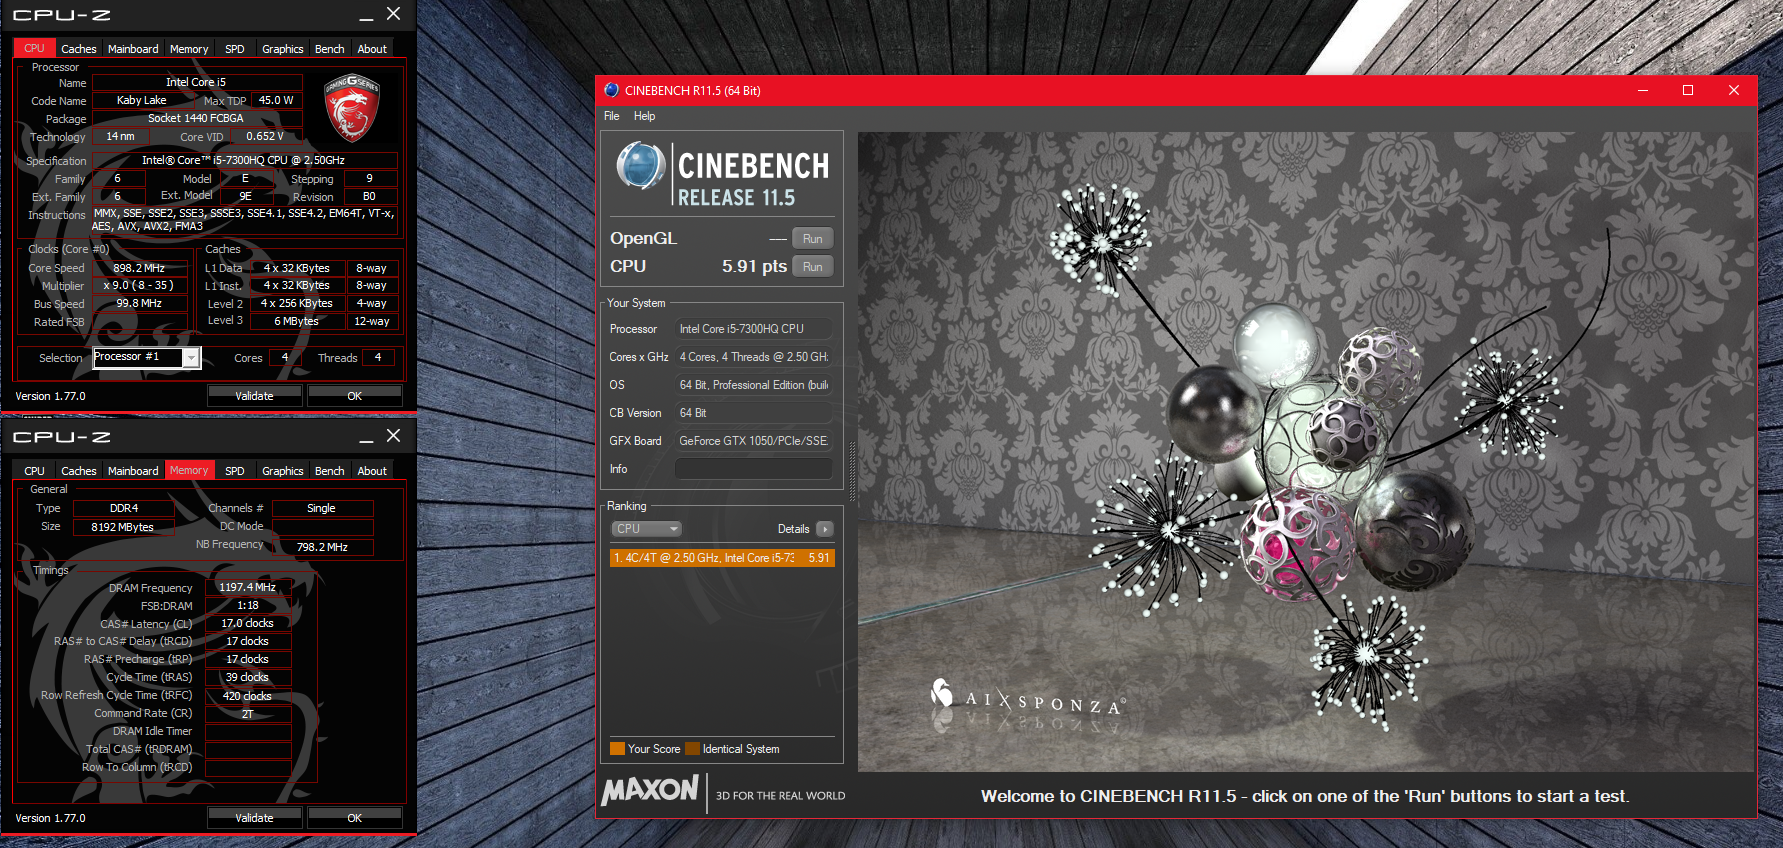Close the bottom CPU-Z window
Viewport: 1783px width, 848px height.
[x=394, y=436]
